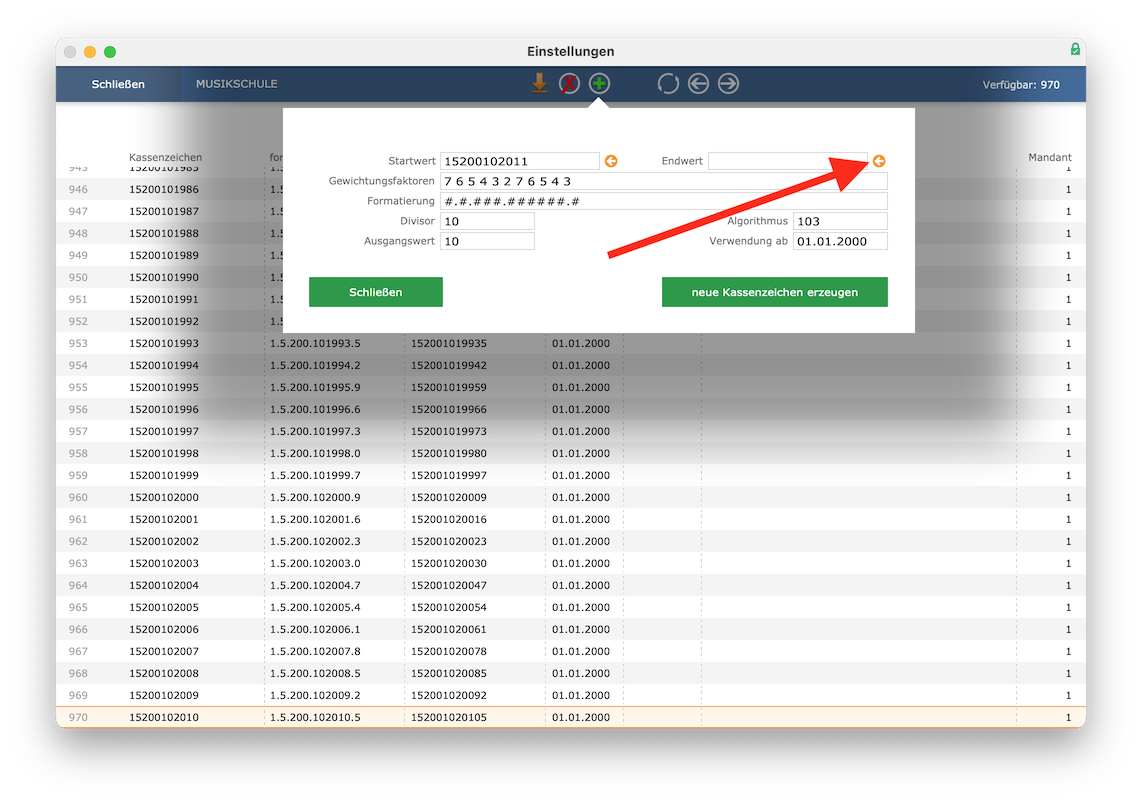
Task: Click Mandant value 1 in row 958
Action: [1068, 454]
